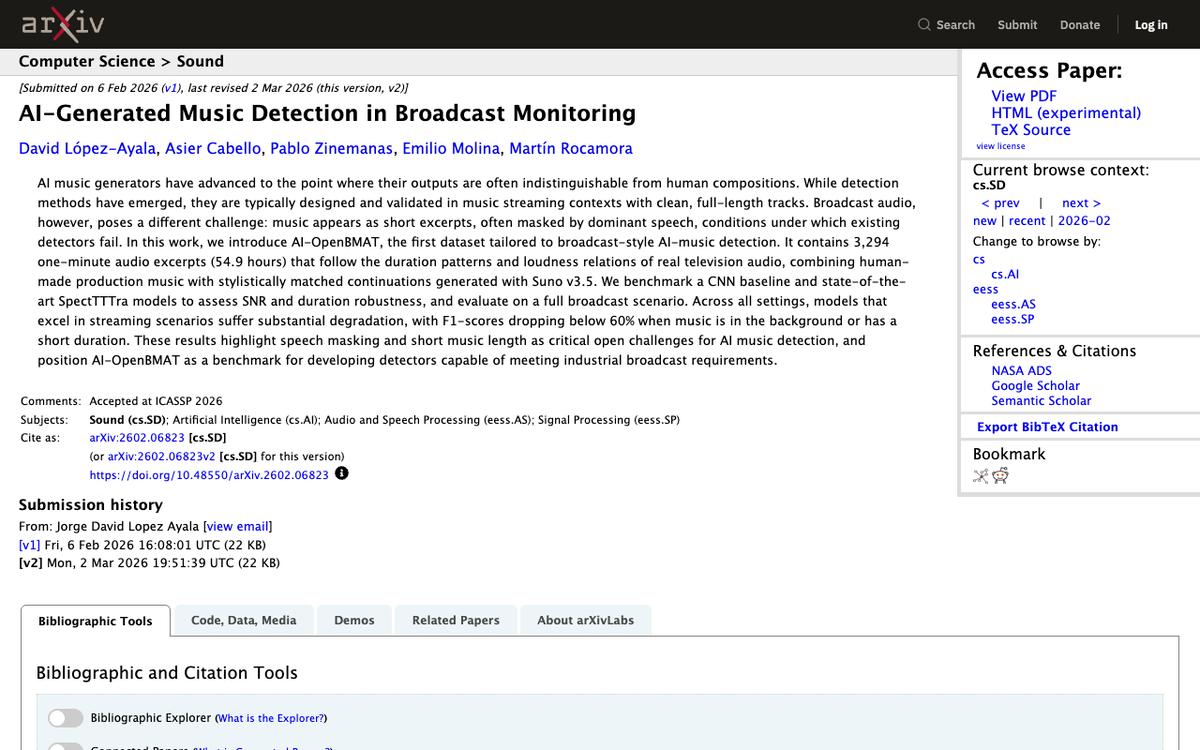
Task: Open author Emilio Molina
Action: 450,149
